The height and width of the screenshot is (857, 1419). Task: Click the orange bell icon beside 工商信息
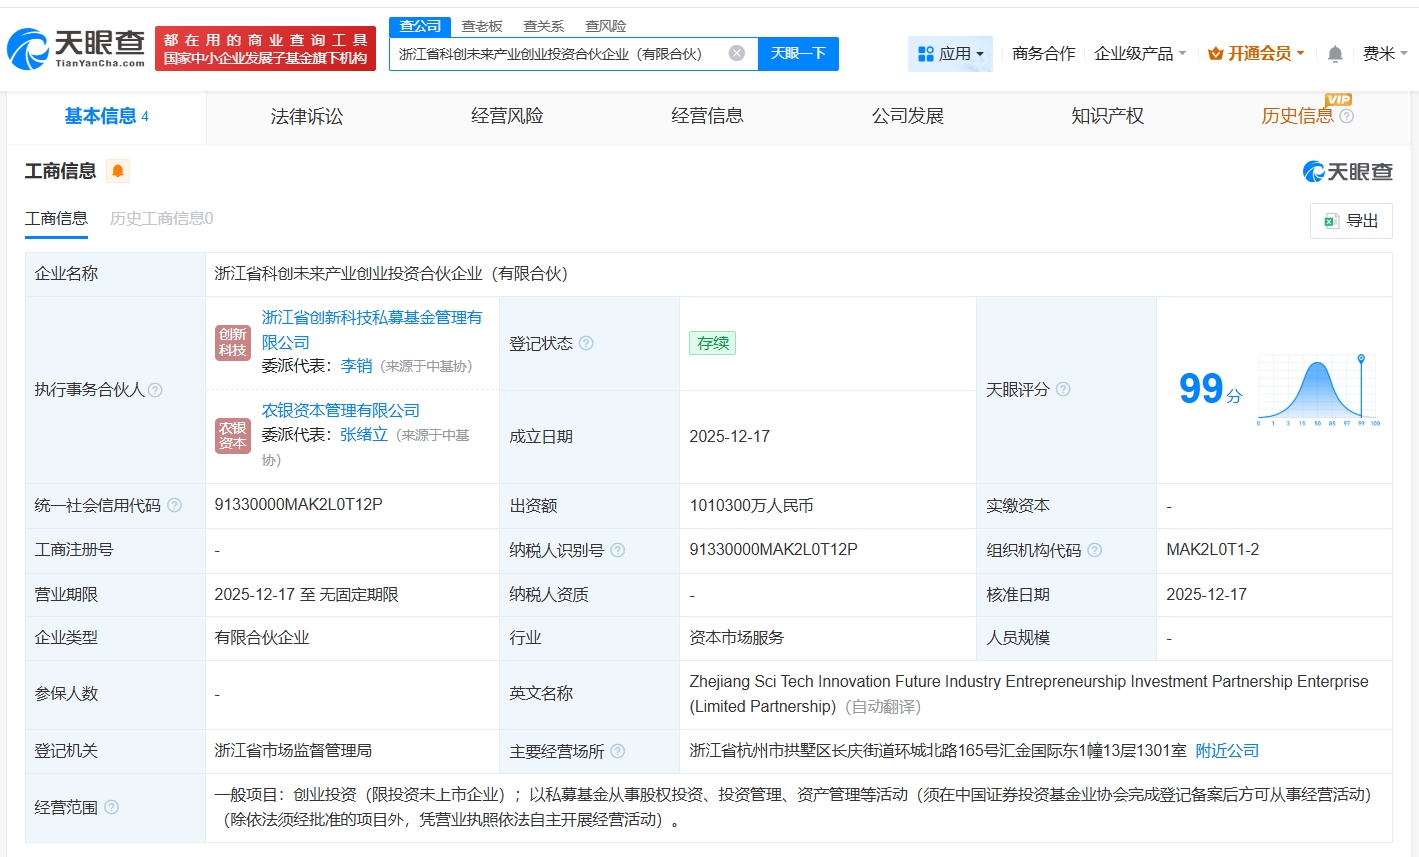coord(117,171)
